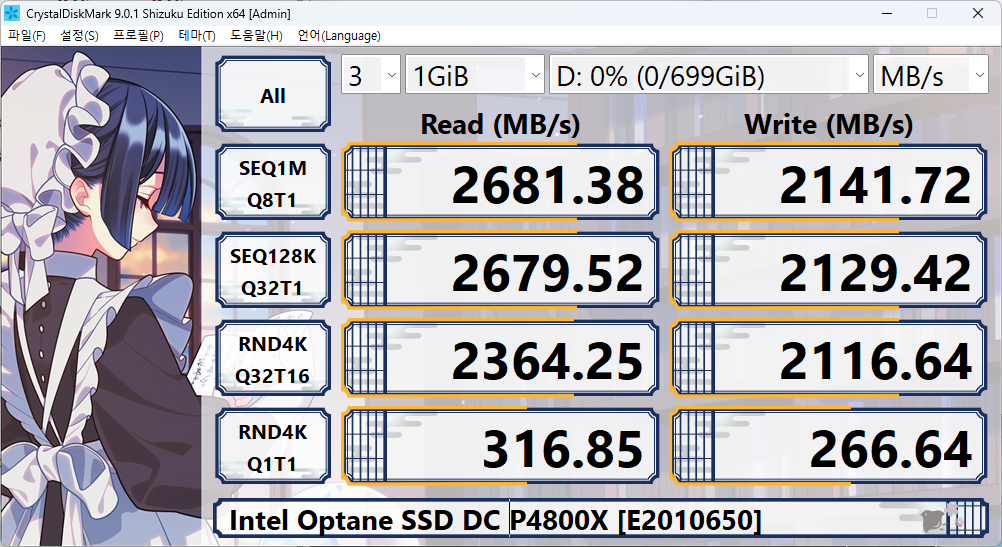The width and height of the screenshot is (1002, 547).
Task: Run the RND4K Q32T16 benchmark
Action: click(x=273, y=359)
